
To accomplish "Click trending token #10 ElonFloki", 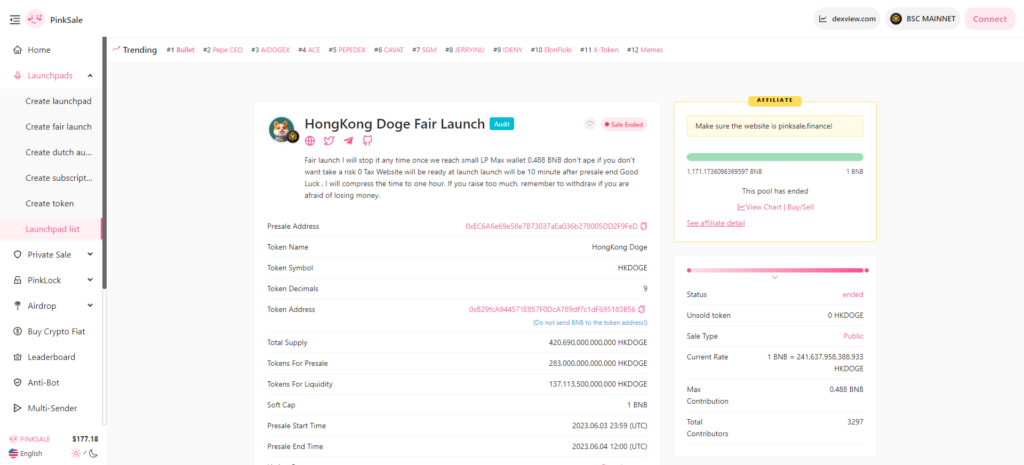I will coord(551,50).
